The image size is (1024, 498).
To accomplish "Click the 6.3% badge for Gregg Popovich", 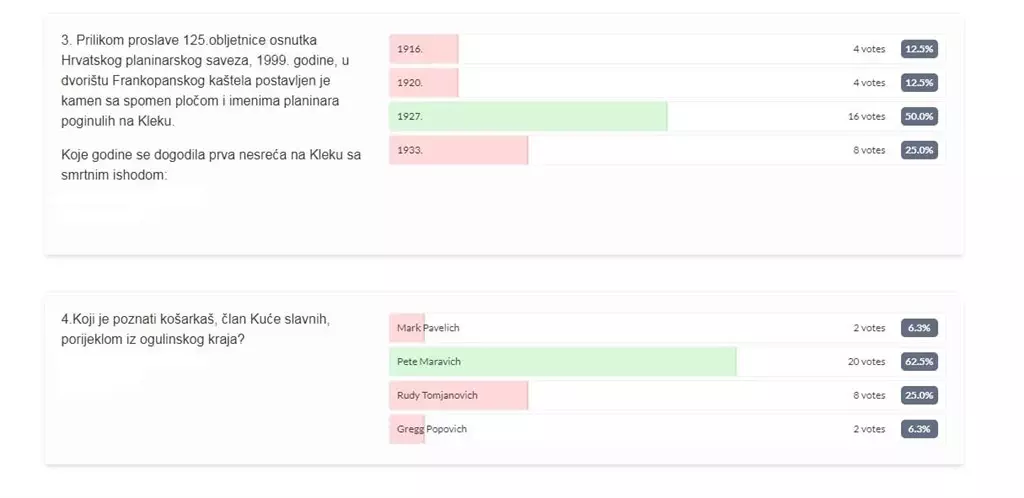I will (919, 429).
